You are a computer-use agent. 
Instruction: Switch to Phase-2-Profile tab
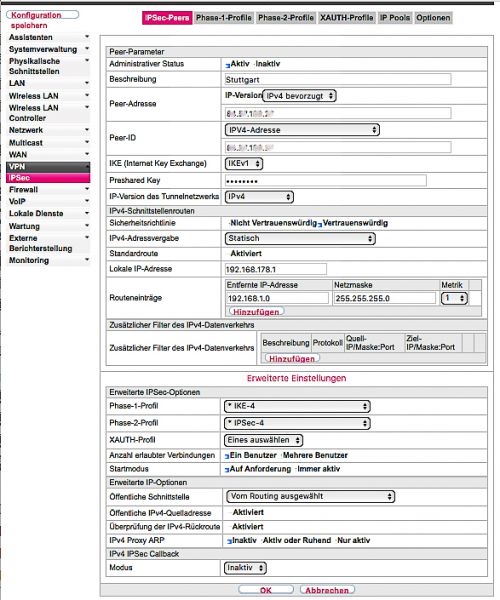point(286,18)
